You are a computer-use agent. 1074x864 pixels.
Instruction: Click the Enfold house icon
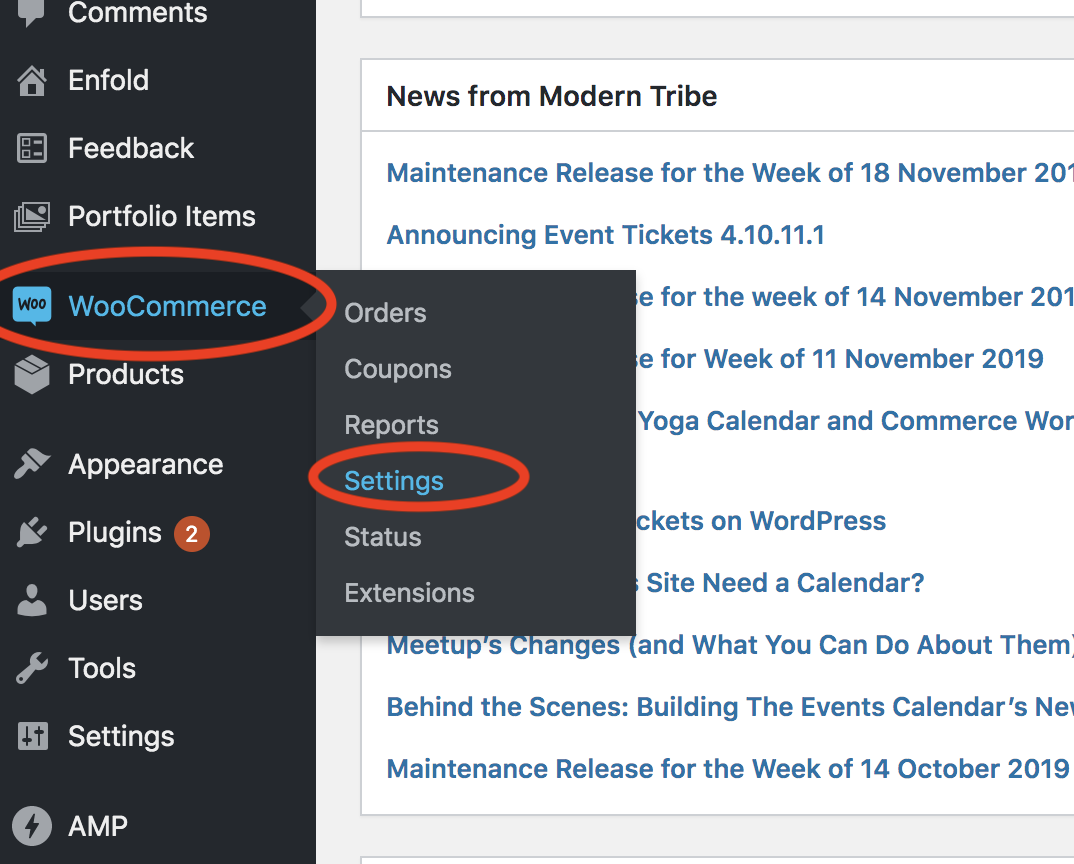pos(32,81)
